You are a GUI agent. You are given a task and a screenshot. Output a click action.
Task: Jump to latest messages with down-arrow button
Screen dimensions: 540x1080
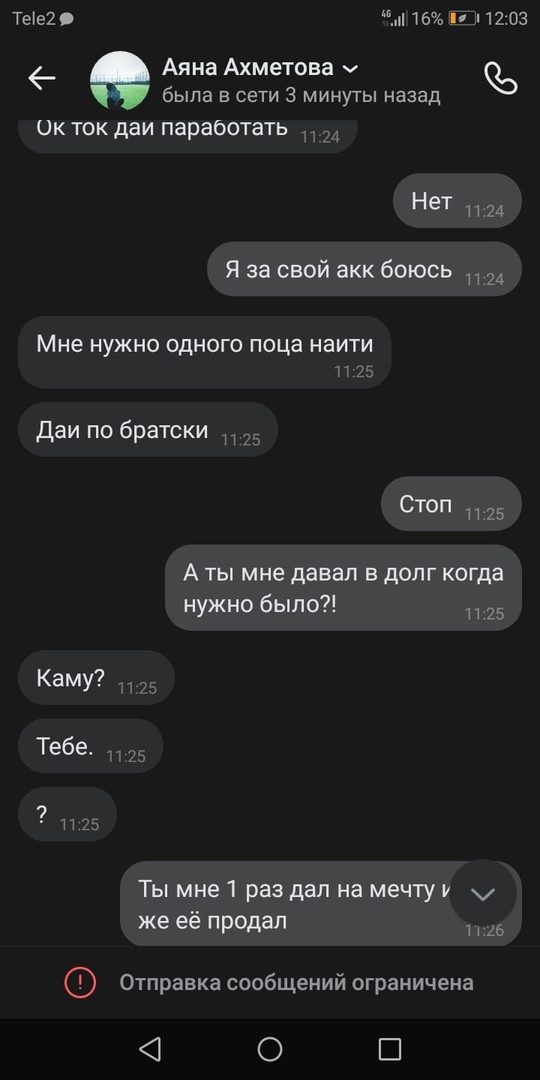[483, 893]
